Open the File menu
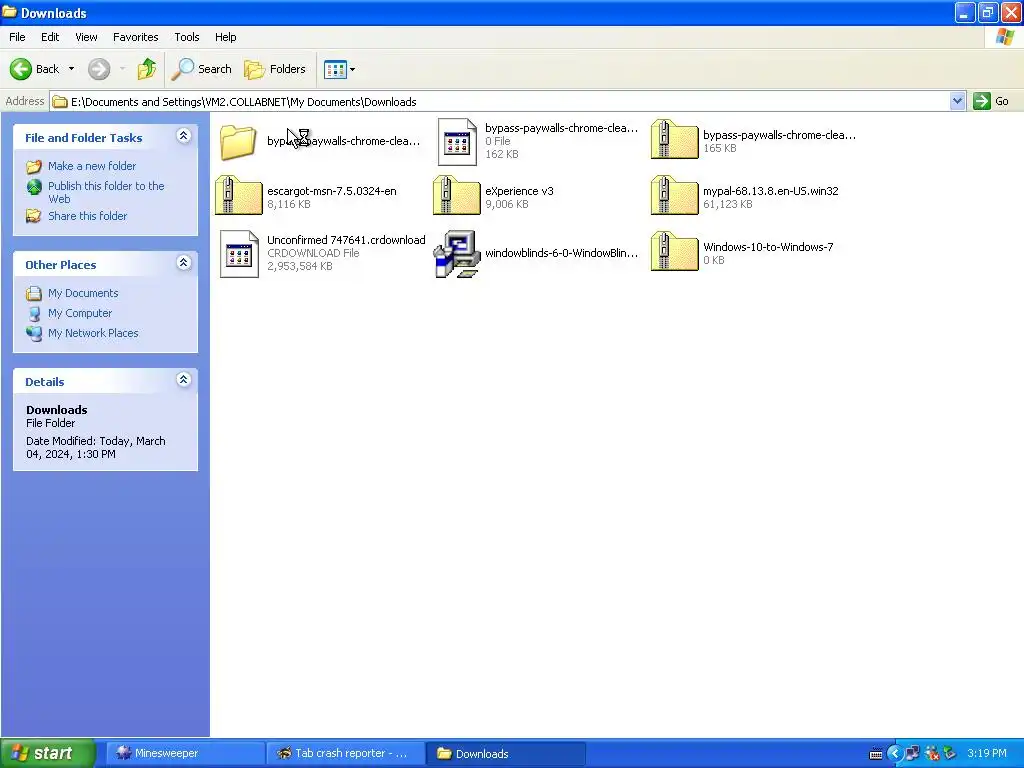Screen dimensions: 1024x768 (17, 37)
